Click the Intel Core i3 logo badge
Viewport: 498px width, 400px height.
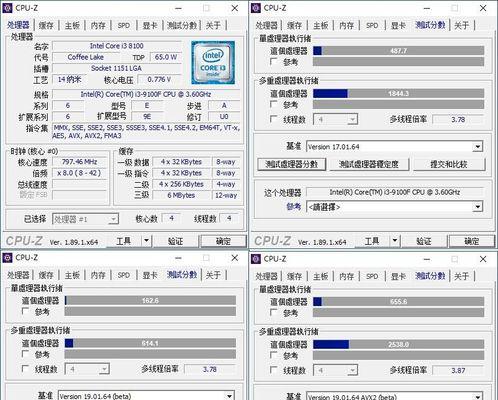(213, 62)
